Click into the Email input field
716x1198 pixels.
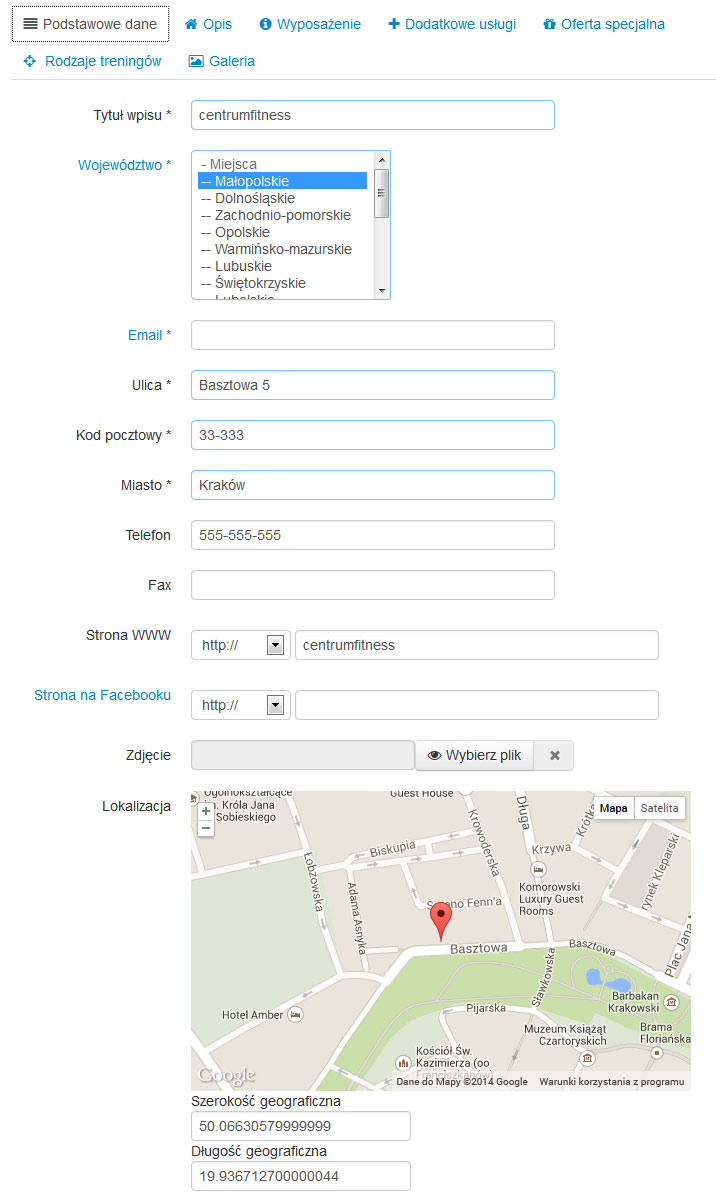click(372, 336)
